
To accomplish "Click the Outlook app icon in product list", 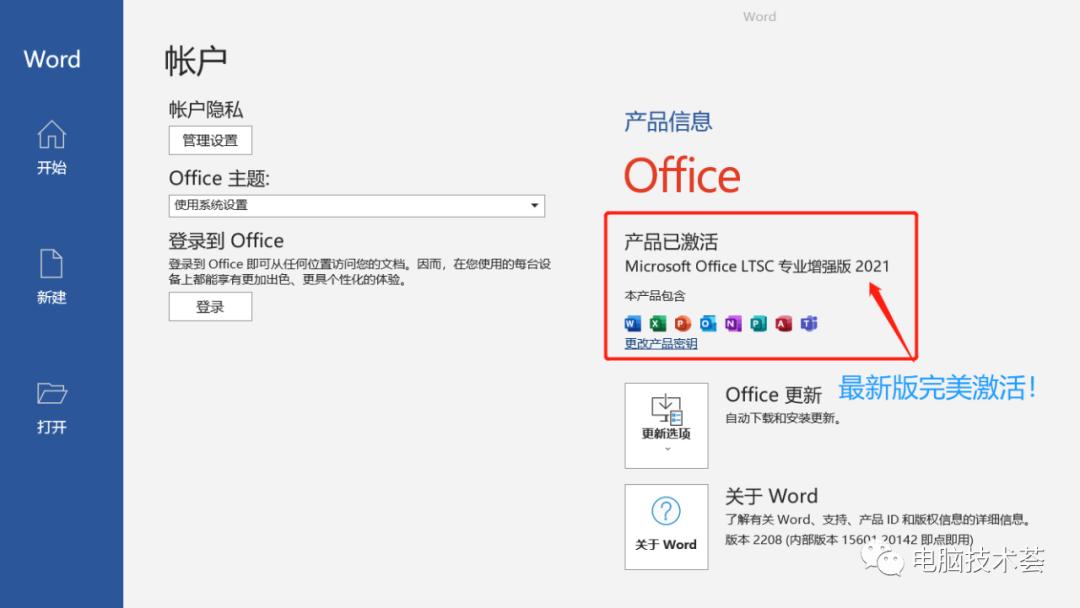I will pyautogui.click(x=708, y=323).
